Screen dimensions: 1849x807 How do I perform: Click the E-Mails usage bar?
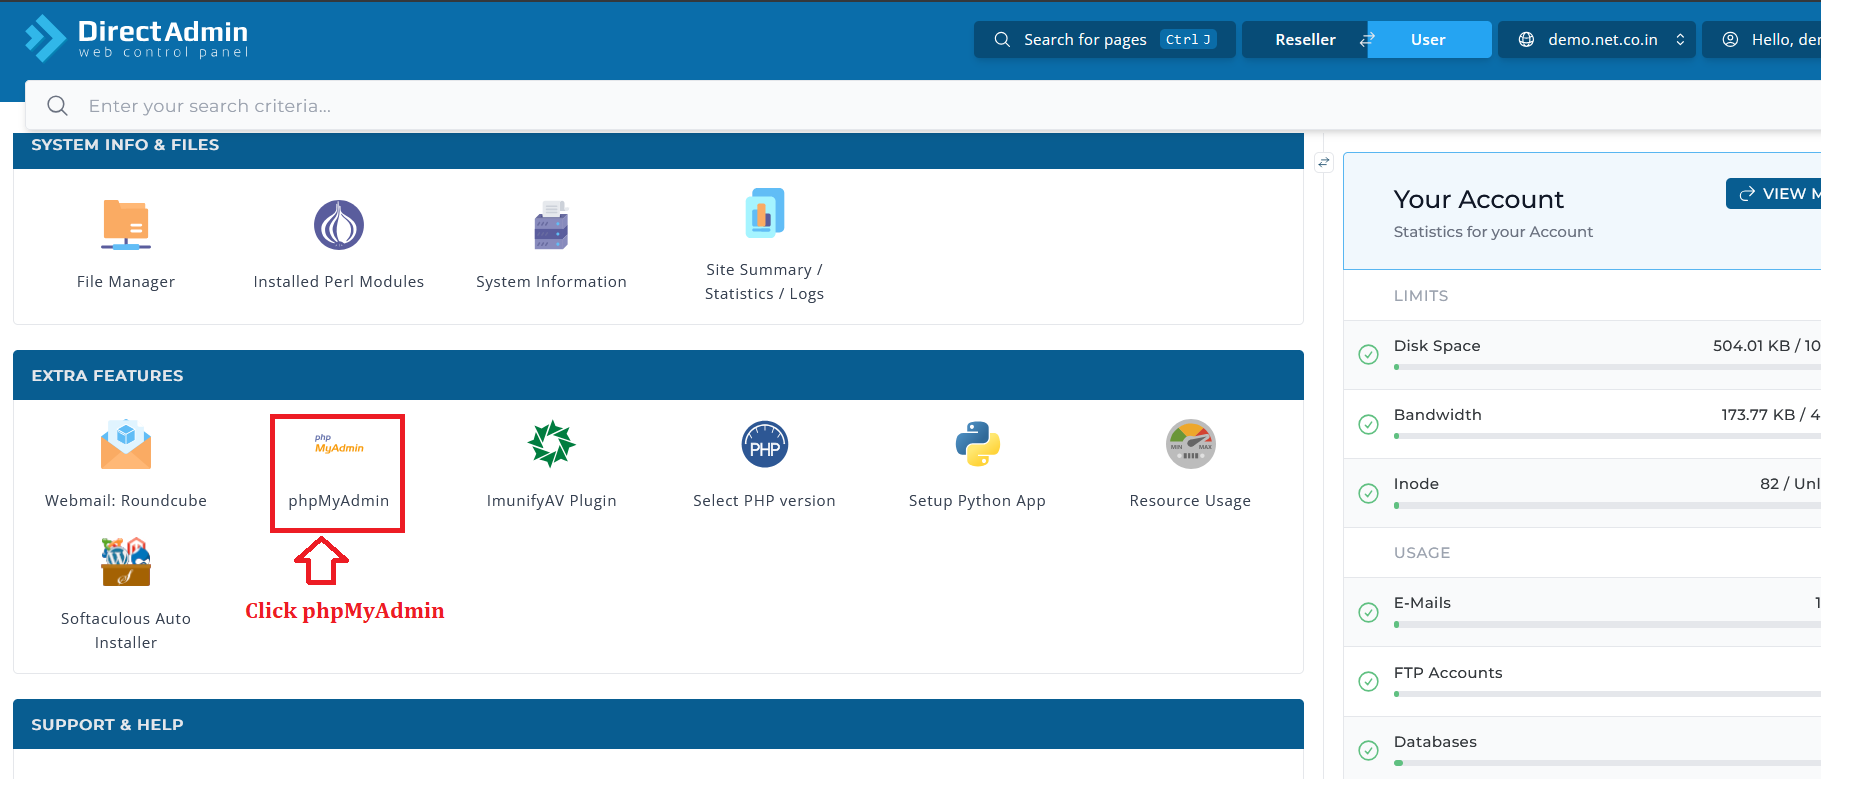point(1607,624)
